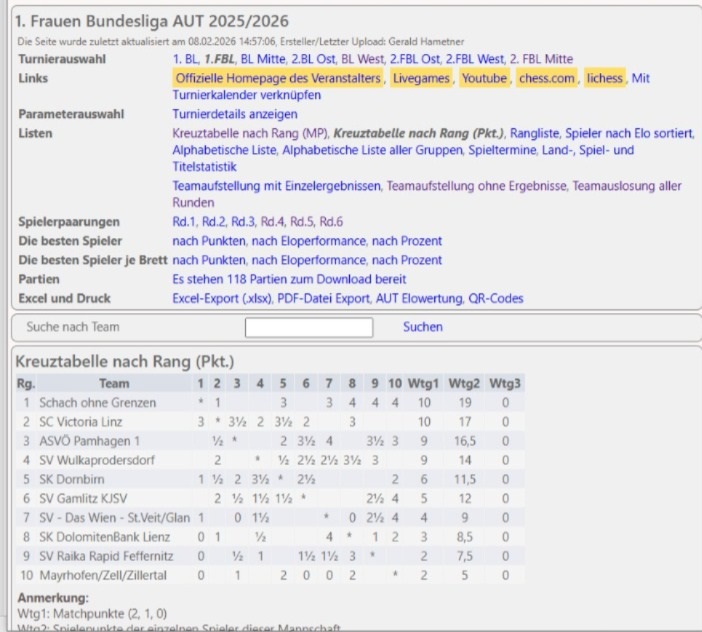Open the Livegames link

[420, 77]
